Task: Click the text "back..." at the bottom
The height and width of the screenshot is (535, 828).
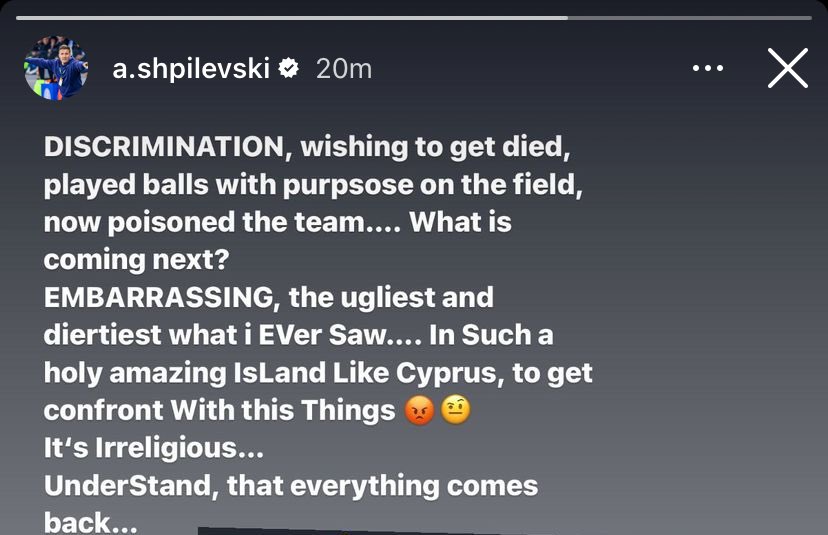Action: [x=90, y=522]
